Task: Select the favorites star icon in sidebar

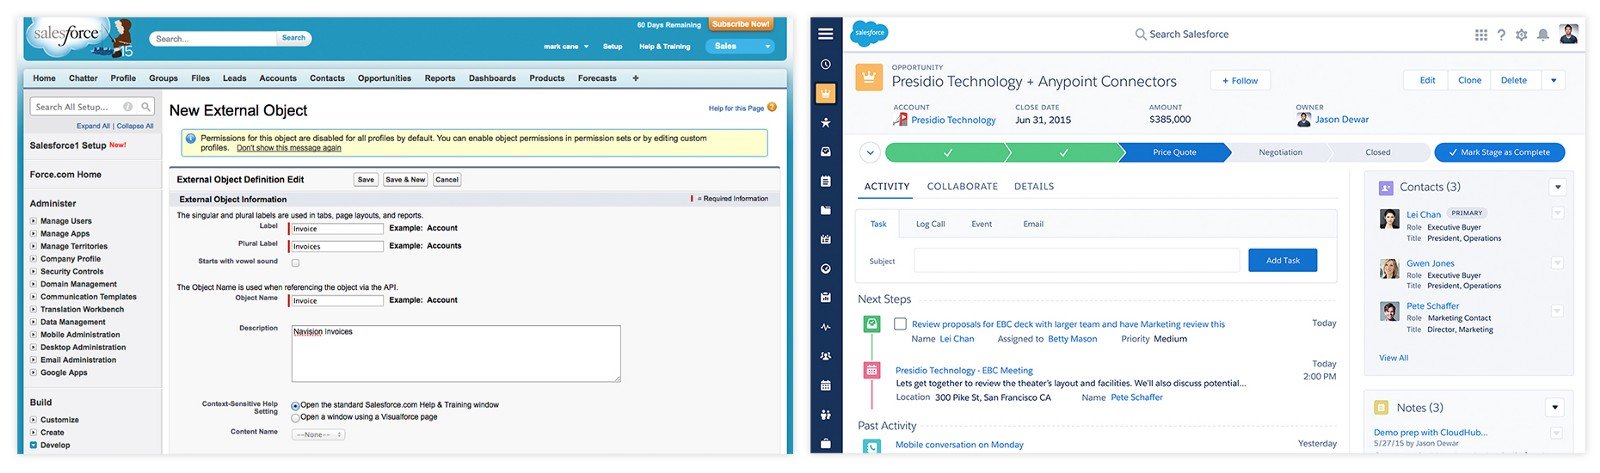Action: [x=825, y=123]
